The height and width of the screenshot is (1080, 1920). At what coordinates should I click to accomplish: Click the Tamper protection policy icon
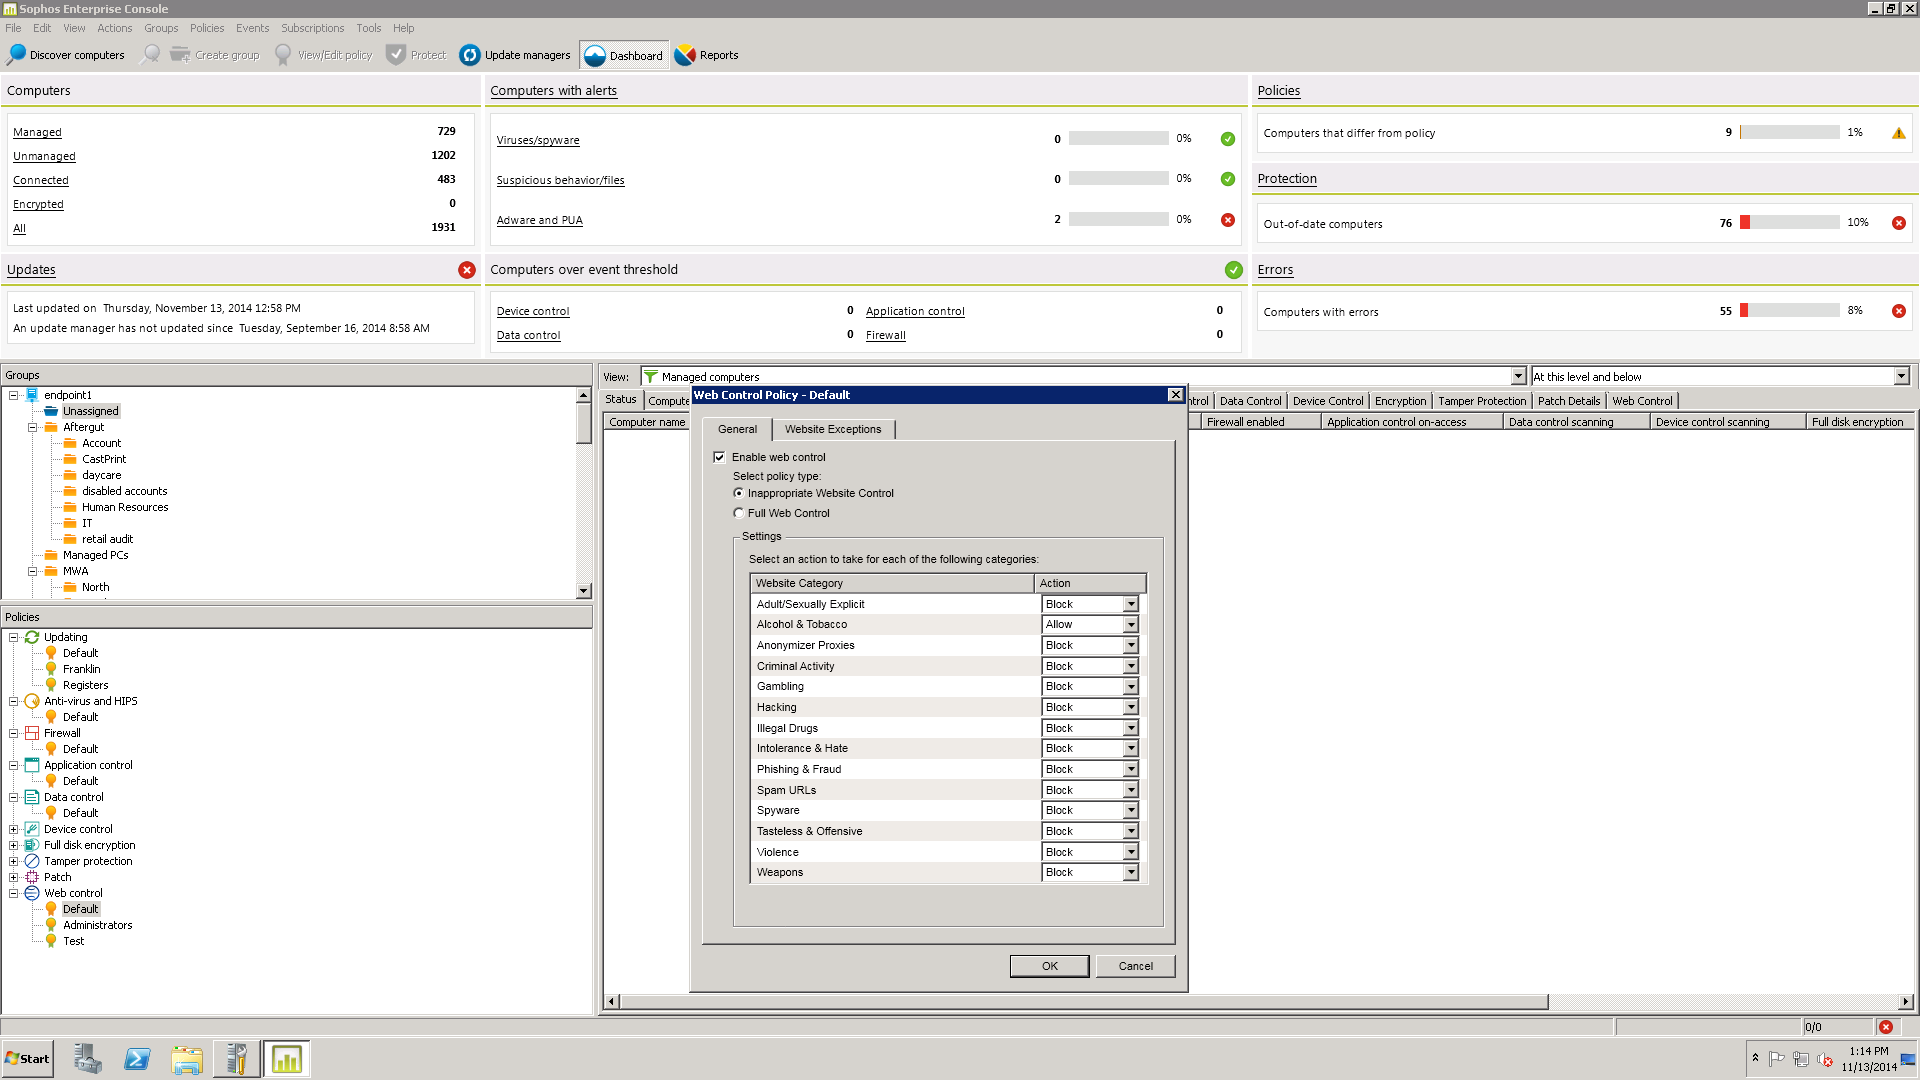(x=32, y=861)
